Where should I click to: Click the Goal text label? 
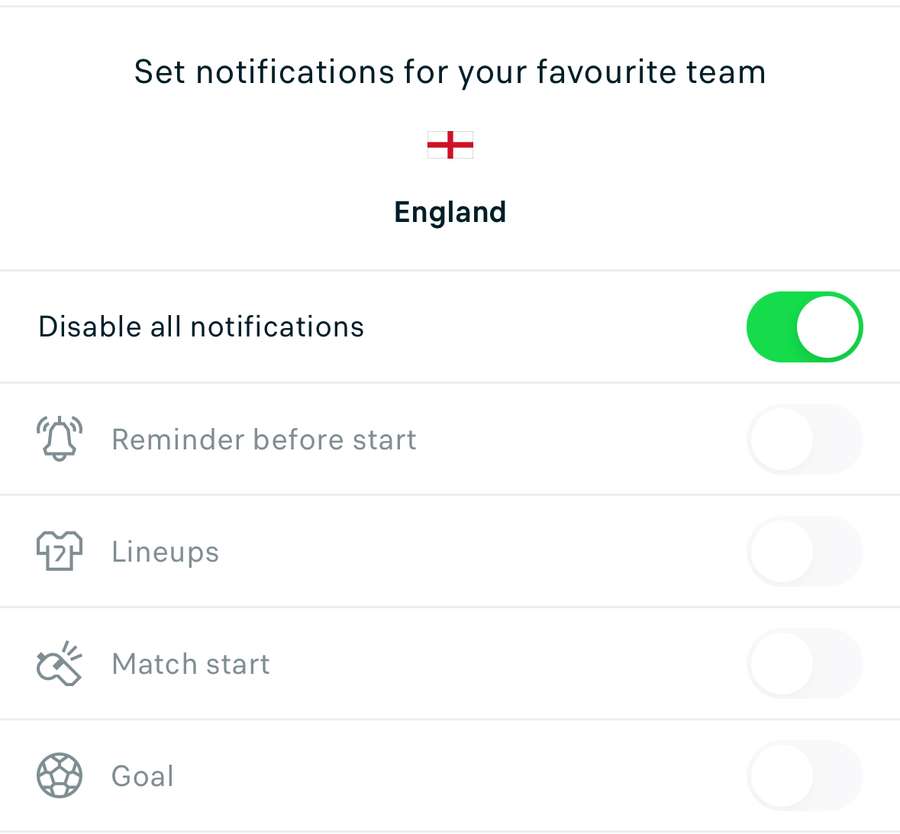(143, 776)
